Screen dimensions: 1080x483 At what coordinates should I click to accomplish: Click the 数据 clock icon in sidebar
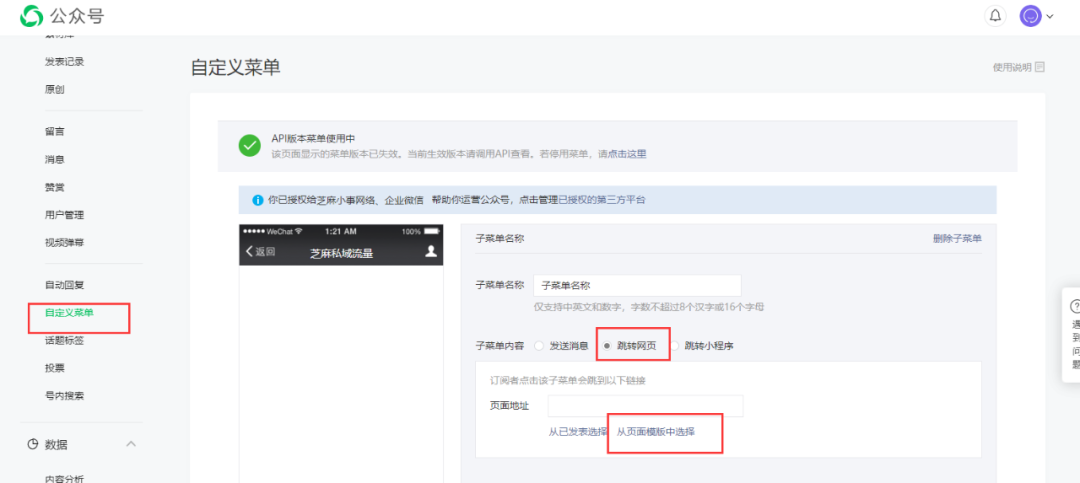32,444
